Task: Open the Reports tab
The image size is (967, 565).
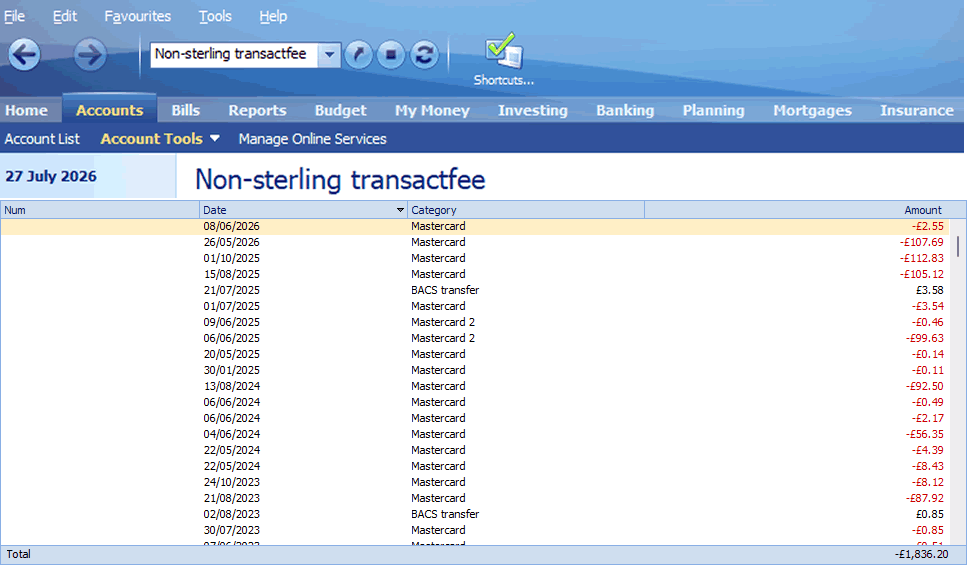Action: tap(258, 110)
